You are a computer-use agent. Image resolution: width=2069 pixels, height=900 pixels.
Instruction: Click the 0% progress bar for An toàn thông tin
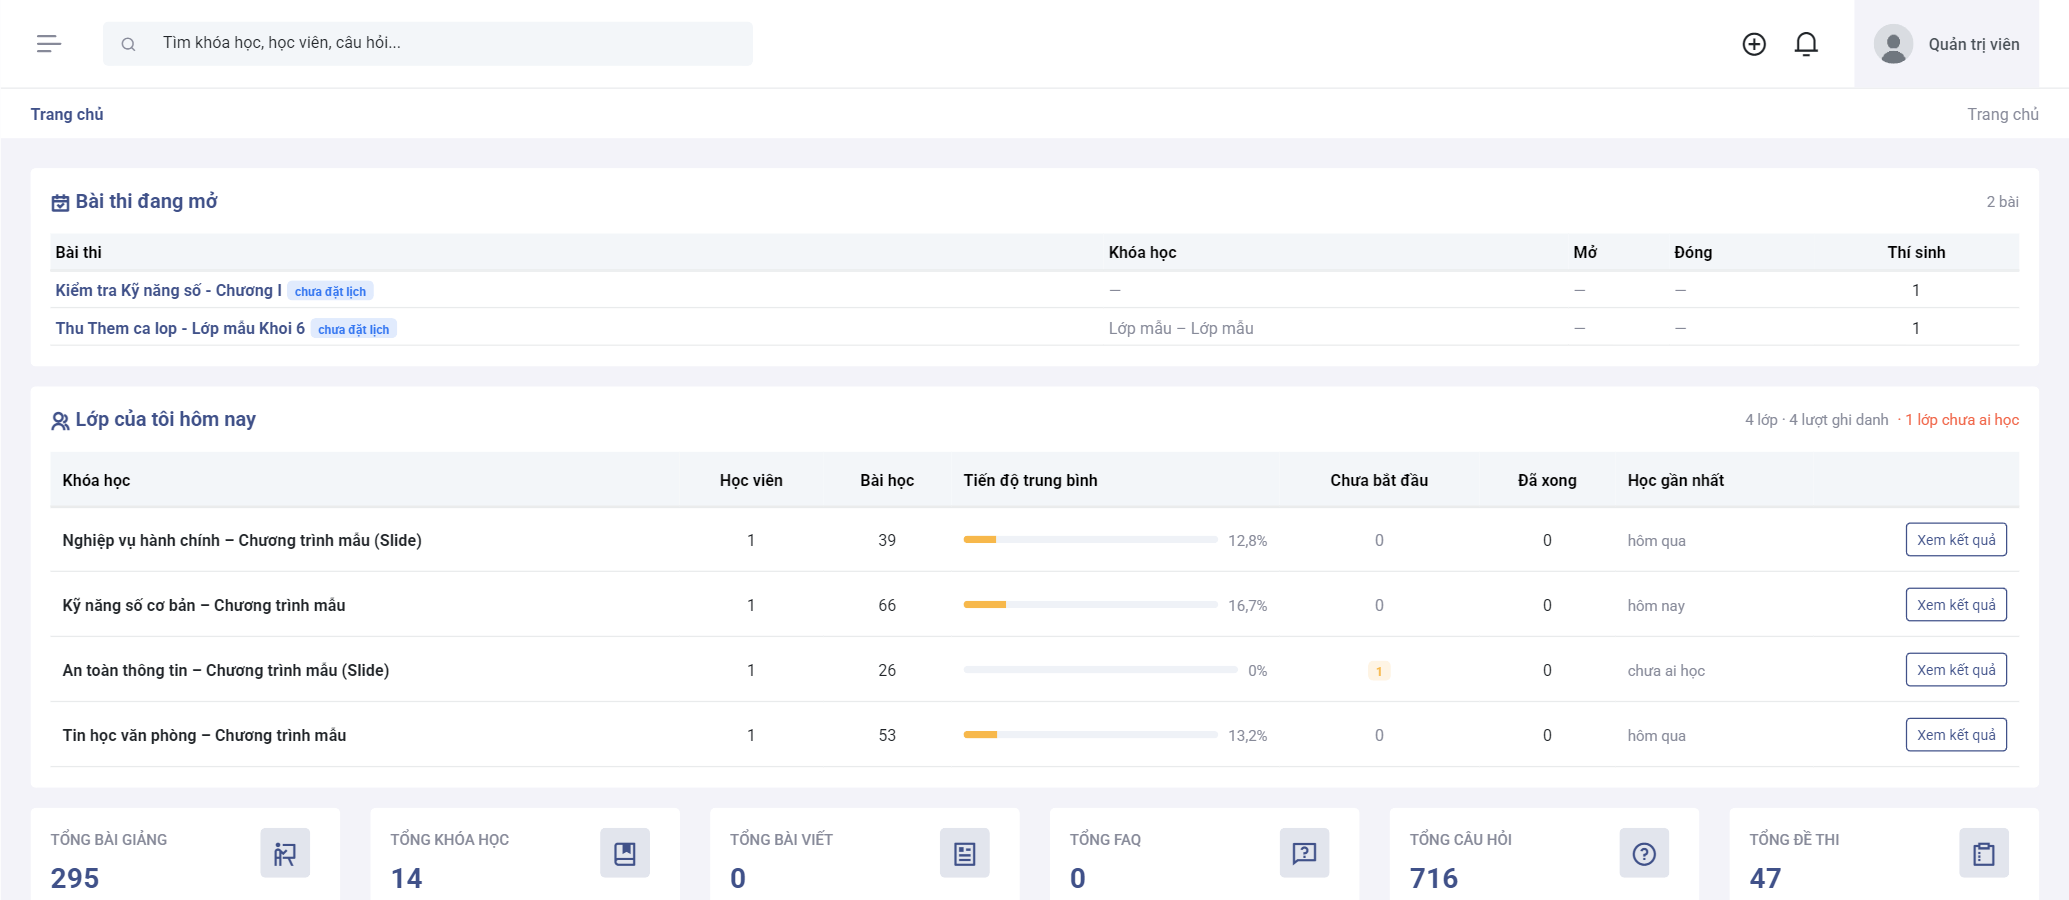pyautogui.click(x=1100, y=670)
